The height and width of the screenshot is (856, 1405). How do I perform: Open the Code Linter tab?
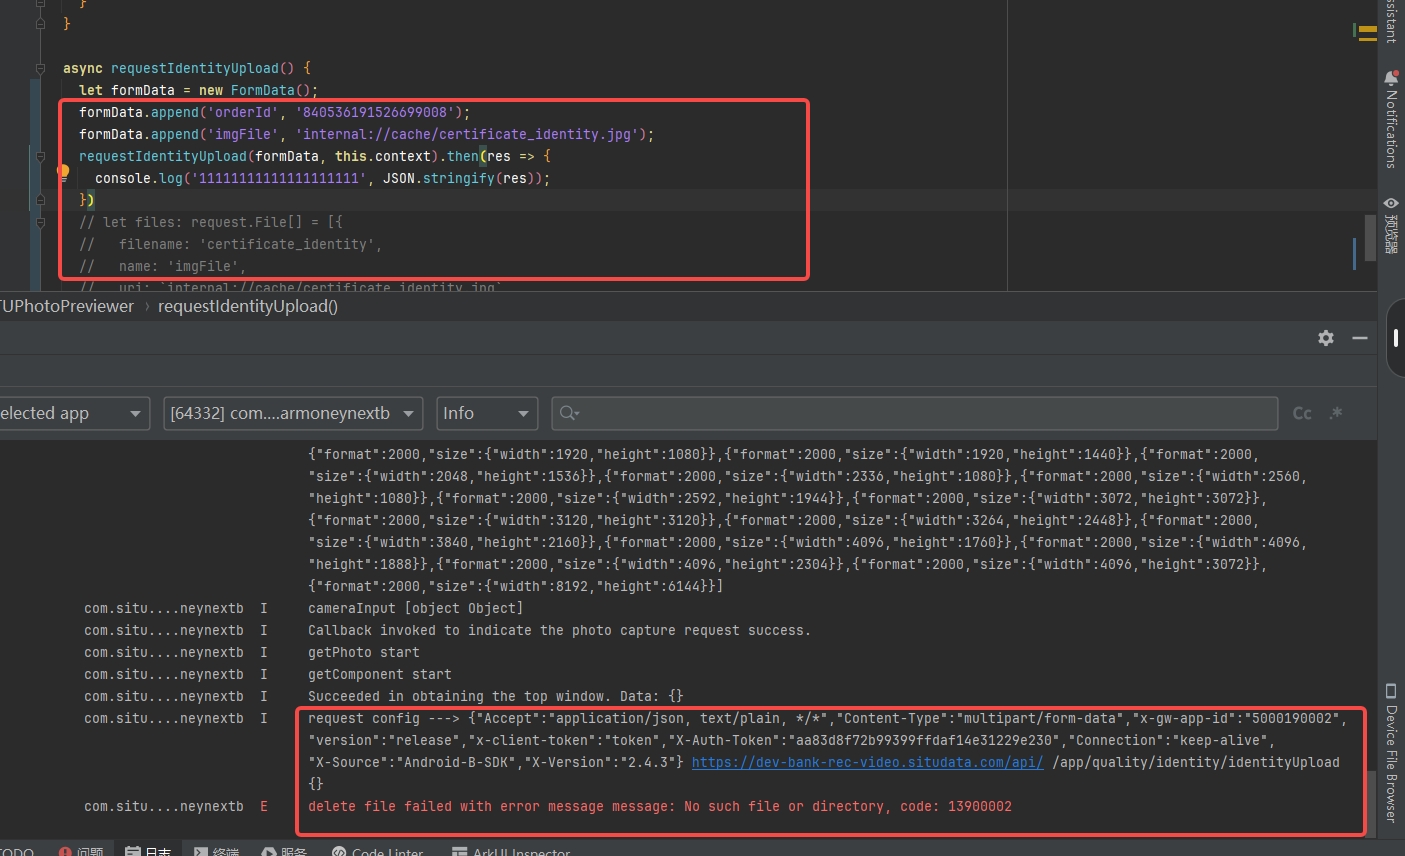coord(377,852)
